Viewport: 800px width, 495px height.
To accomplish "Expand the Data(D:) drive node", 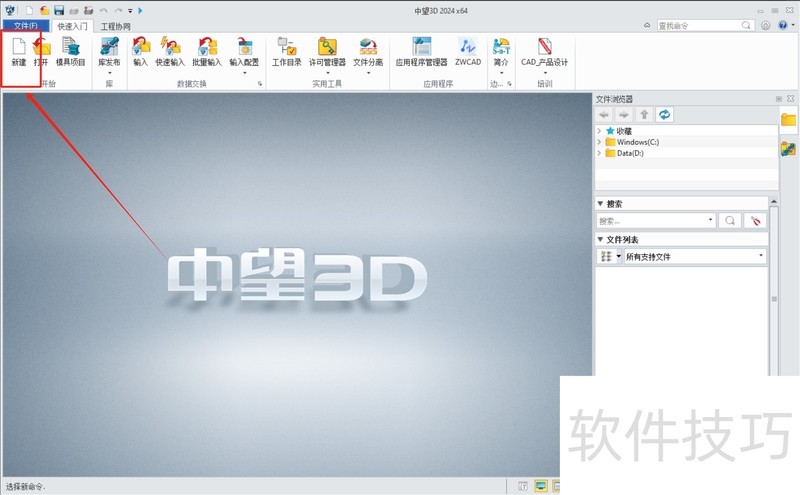I will pyautogui.click(x=599, y=153).
